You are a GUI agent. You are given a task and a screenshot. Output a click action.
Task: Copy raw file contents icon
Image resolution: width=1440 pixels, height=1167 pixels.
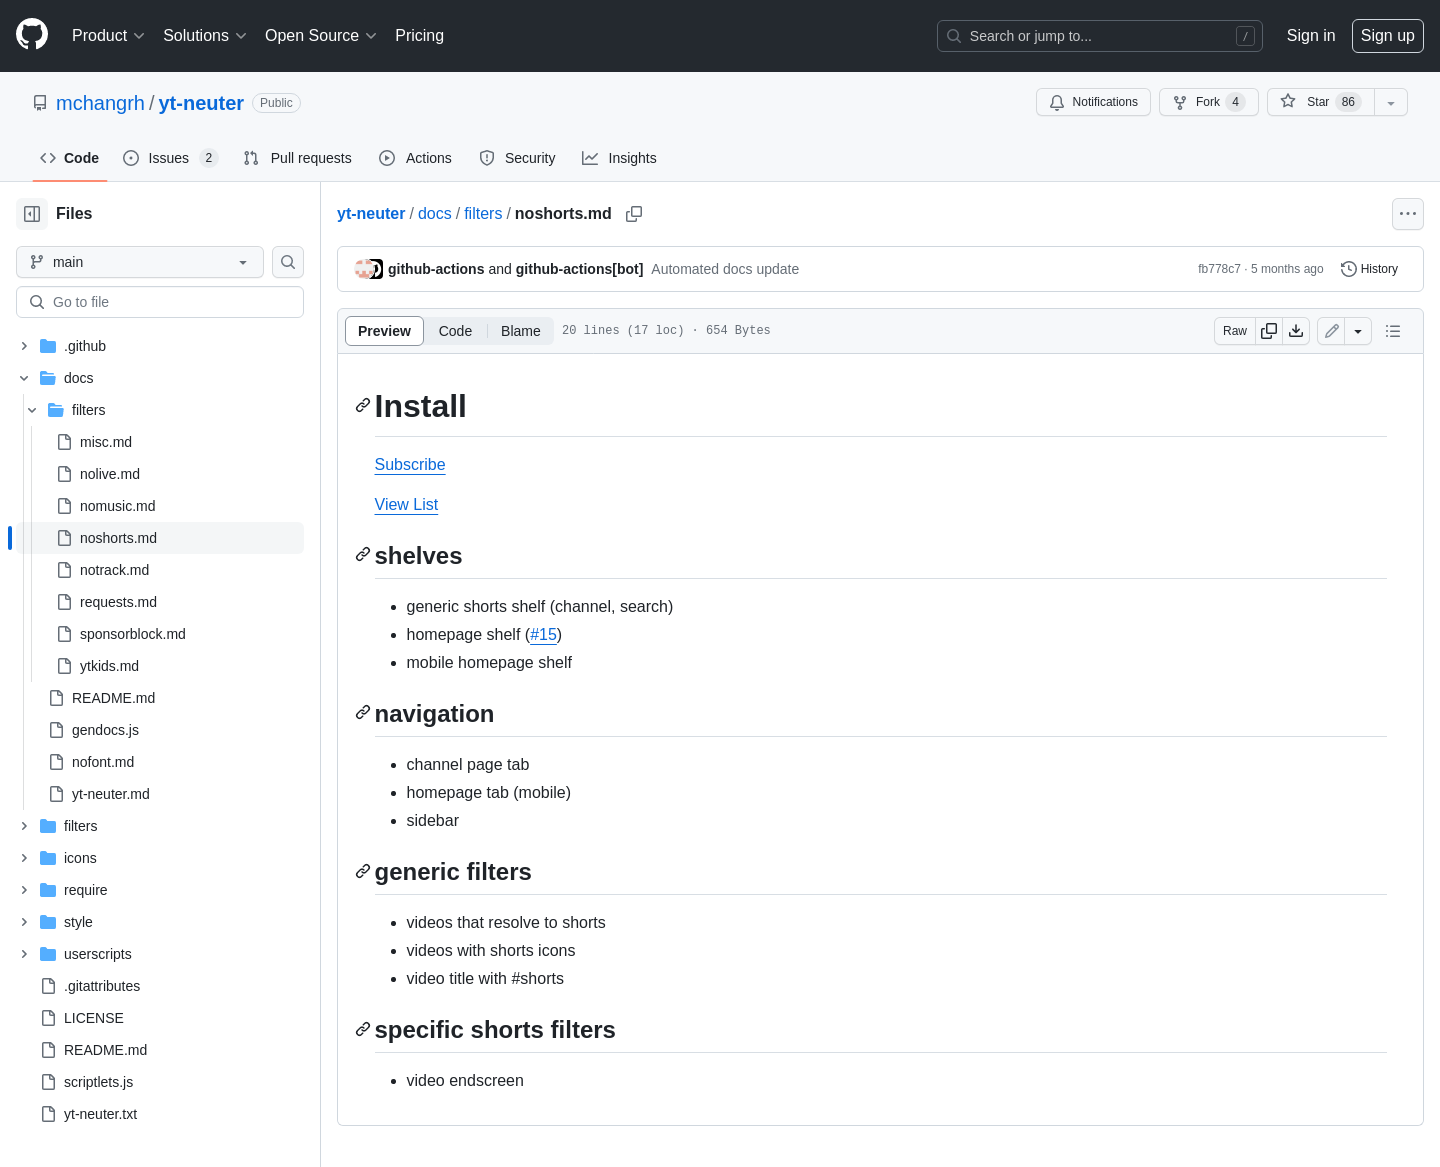pyautogui.click(x=1269, y=331)
